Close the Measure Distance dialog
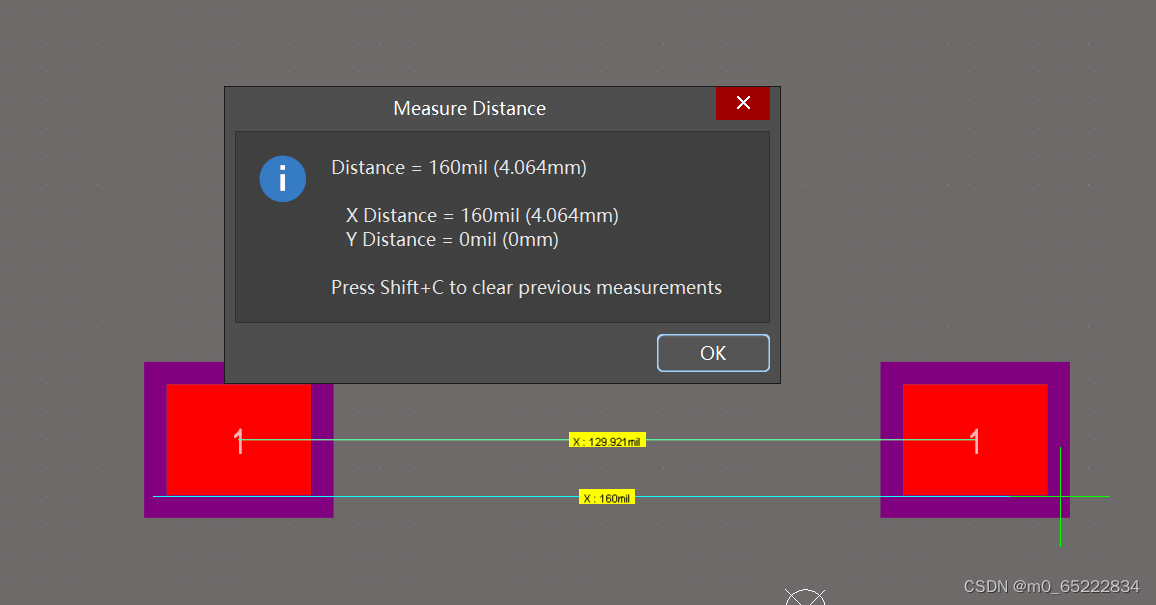Screen dimensions: 1156x605 pyautogui.click(x=742, y=103)
